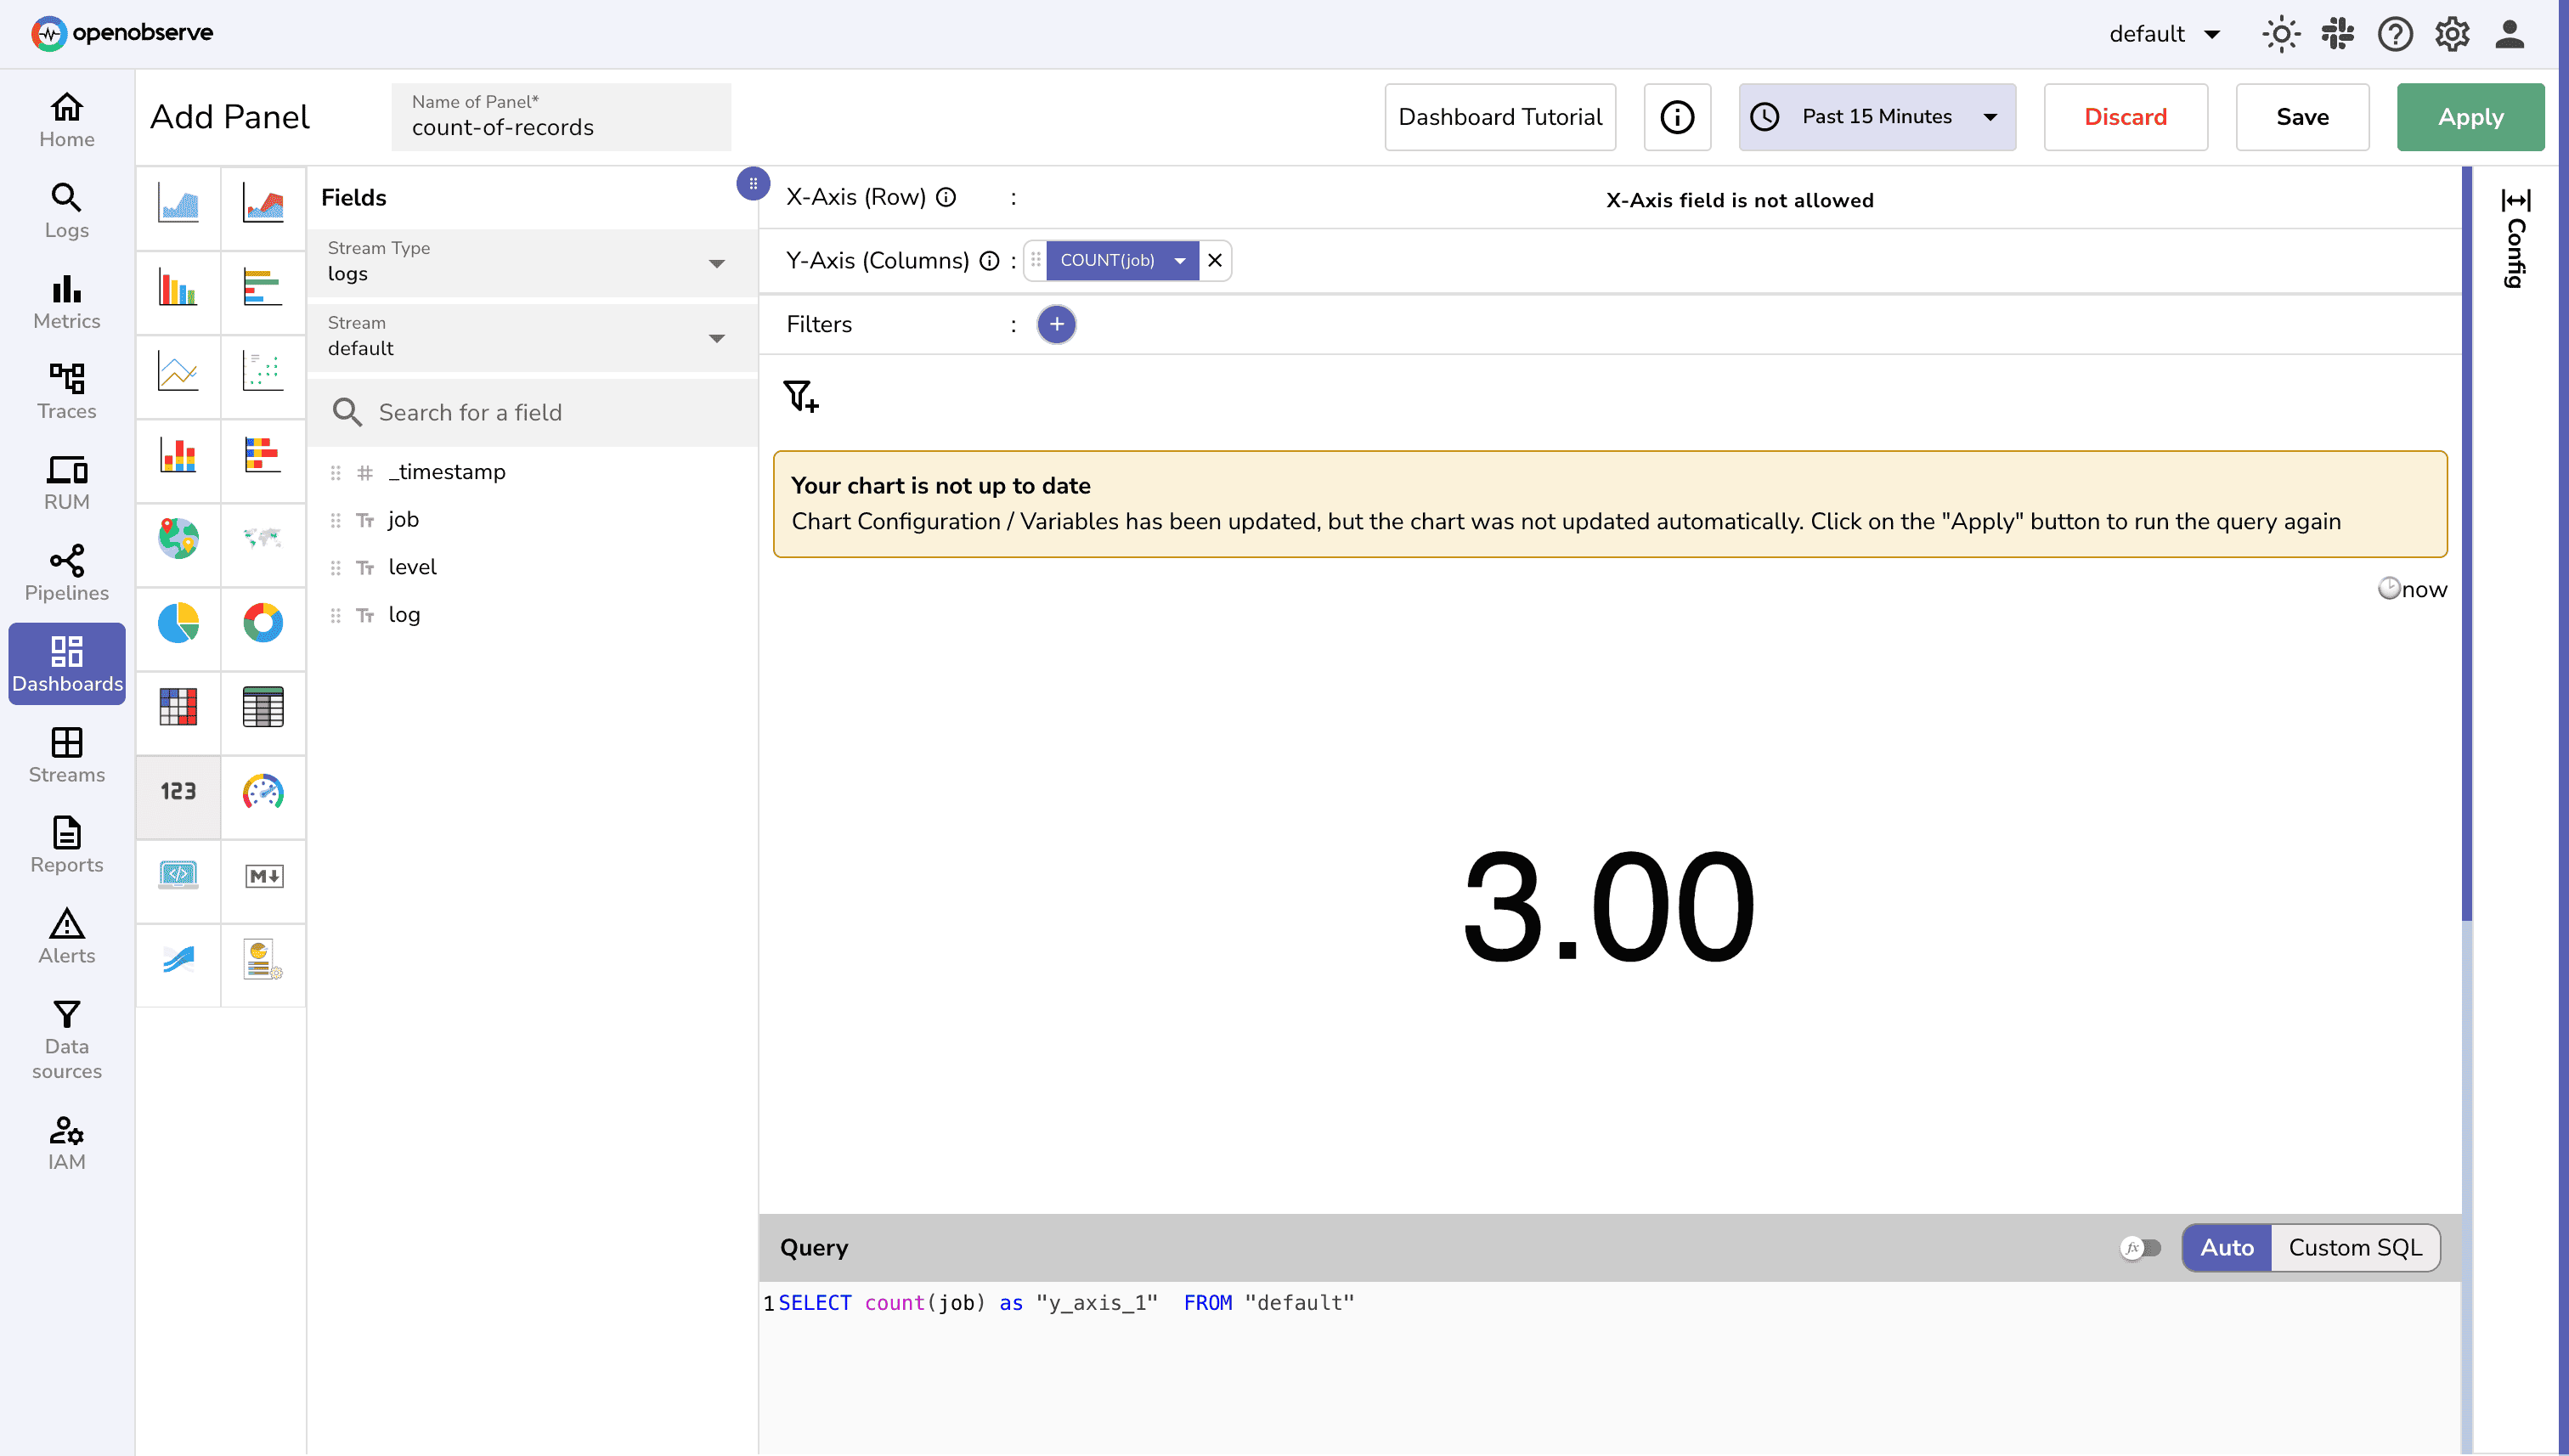The width and height of the screenshot is (2569, 1456).
Task: Enable the fx function toggle near Query
Action: (x=2140, y=1247)
